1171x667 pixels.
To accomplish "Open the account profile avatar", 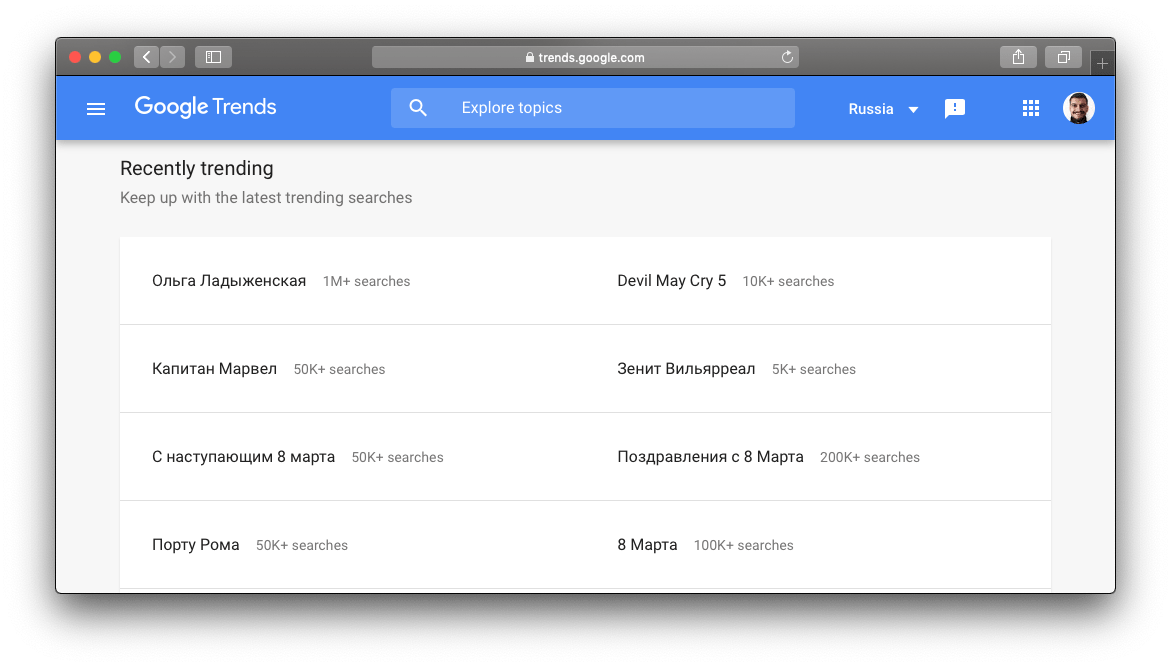I will 1078,108.
